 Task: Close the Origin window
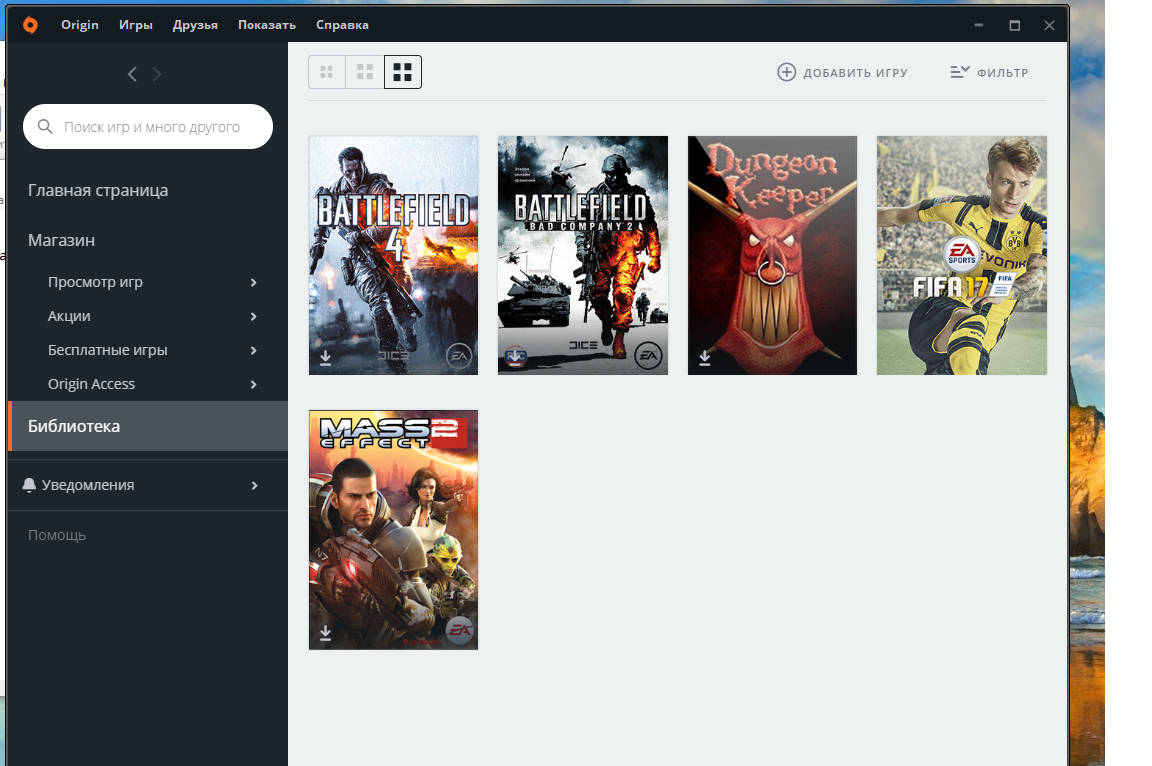(x=1049, y=25)
